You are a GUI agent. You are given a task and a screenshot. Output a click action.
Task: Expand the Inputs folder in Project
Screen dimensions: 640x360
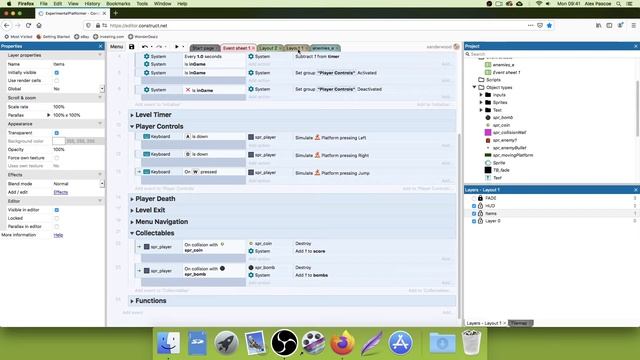481,95
